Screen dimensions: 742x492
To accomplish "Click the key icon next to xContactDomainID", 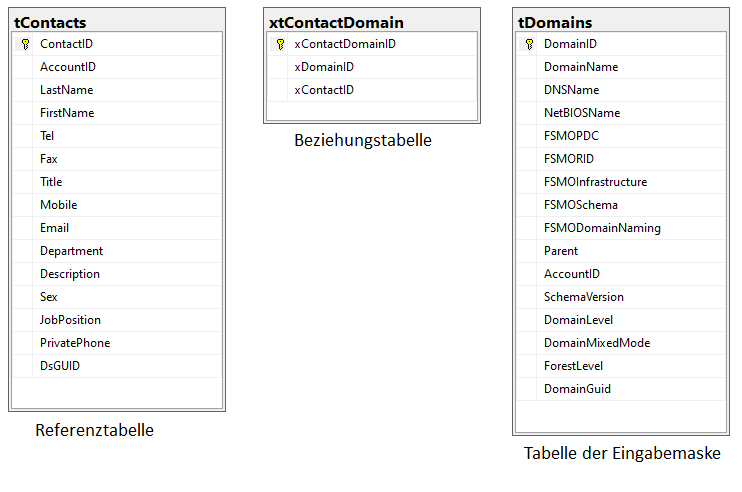I will click(280, 44).
